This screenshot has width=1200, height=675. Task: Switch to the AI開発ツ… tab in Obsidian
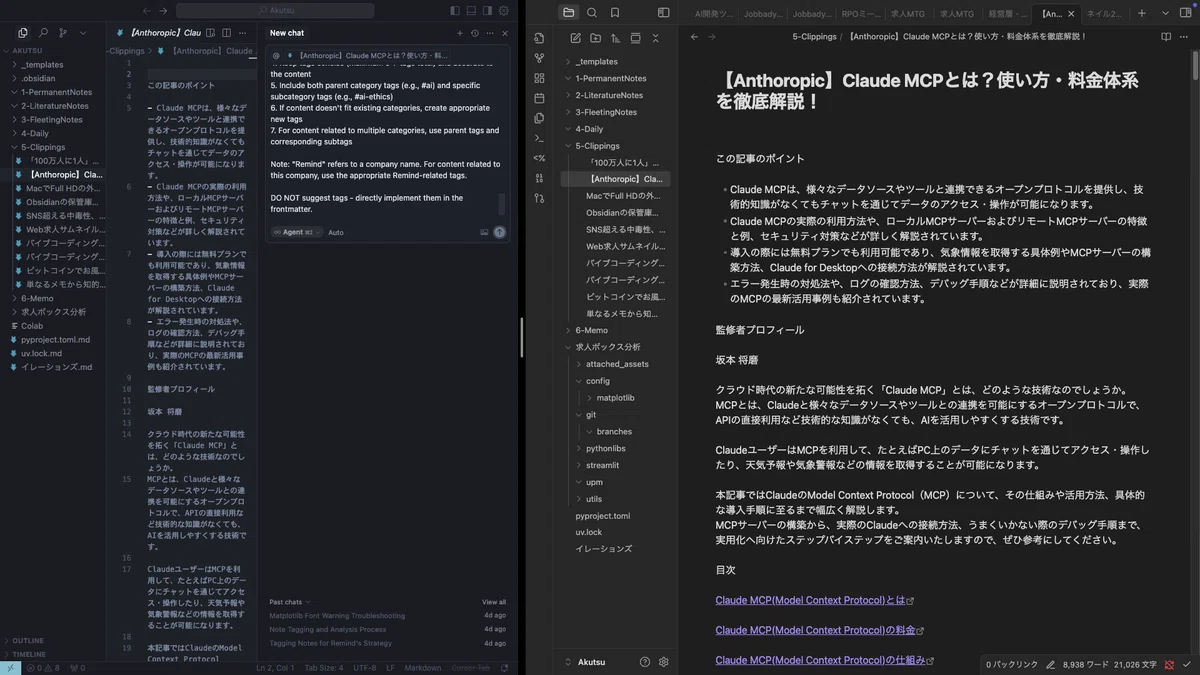(x=714, y=13)
